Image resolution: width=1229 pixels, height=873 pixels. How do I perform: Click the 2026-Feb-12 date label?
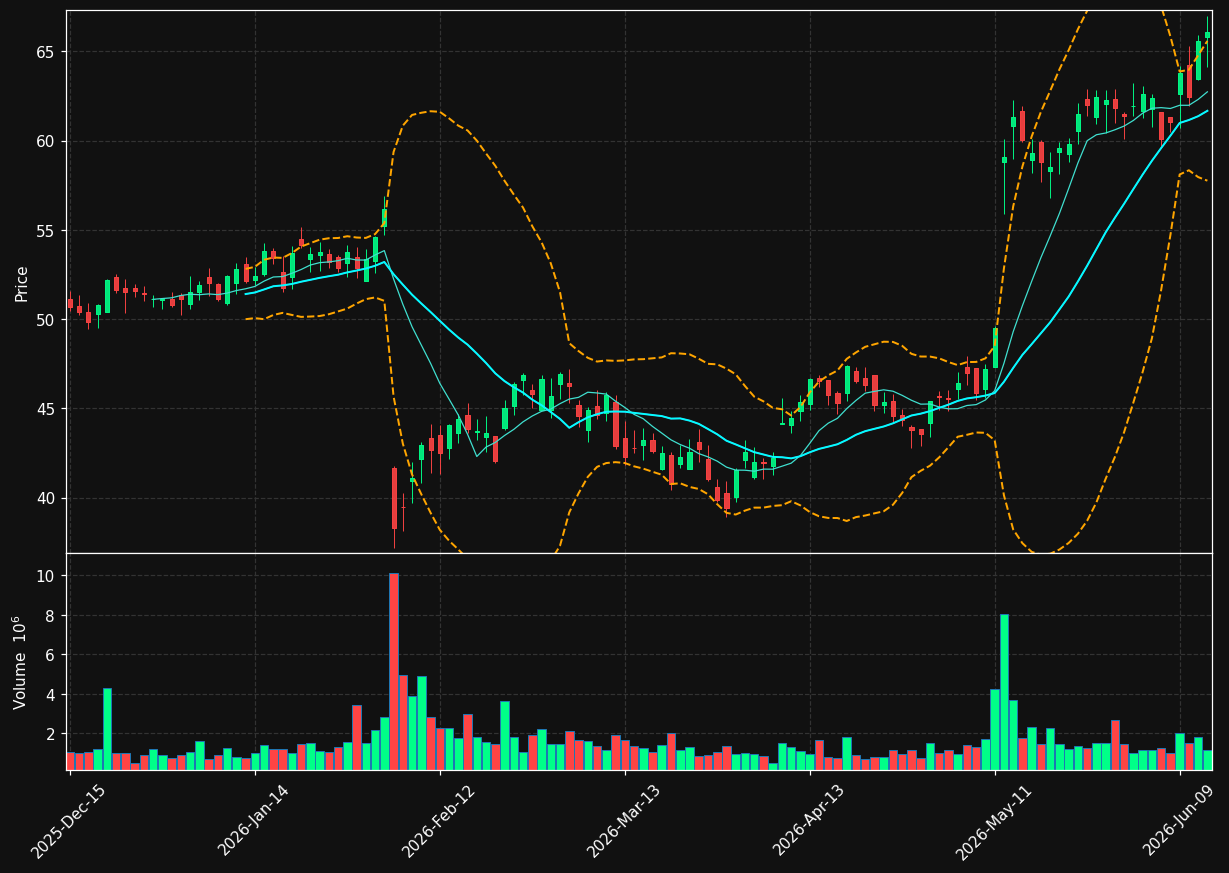pyautogui.click(x=438, y=822)
